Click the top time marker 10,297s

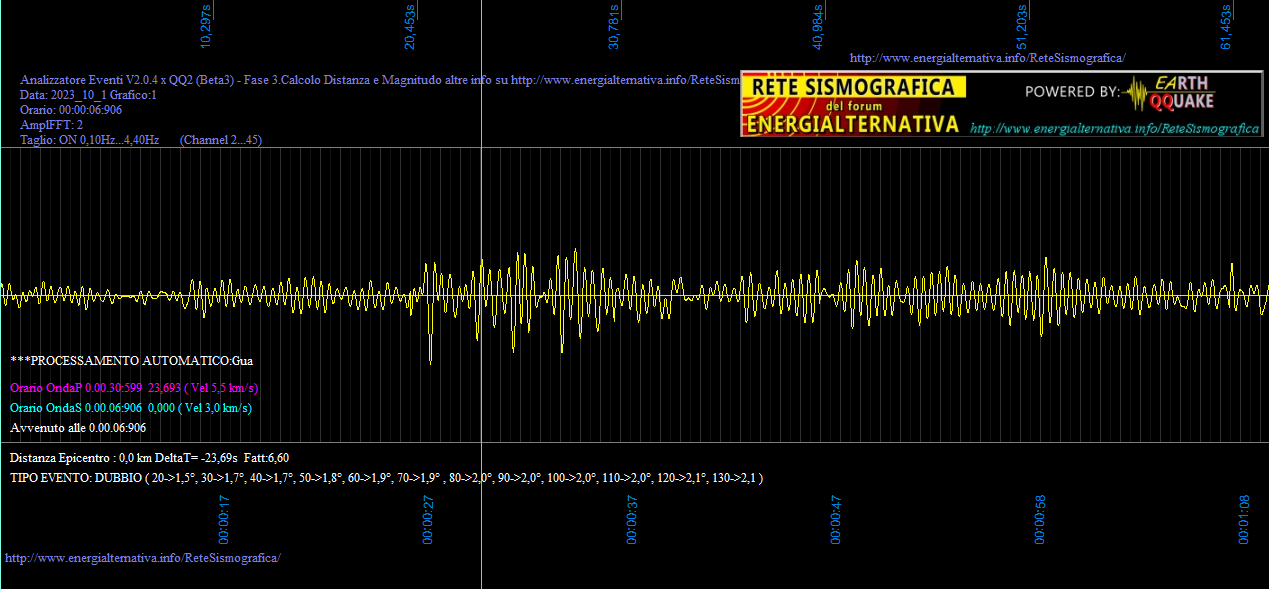(x=206, y=27)
